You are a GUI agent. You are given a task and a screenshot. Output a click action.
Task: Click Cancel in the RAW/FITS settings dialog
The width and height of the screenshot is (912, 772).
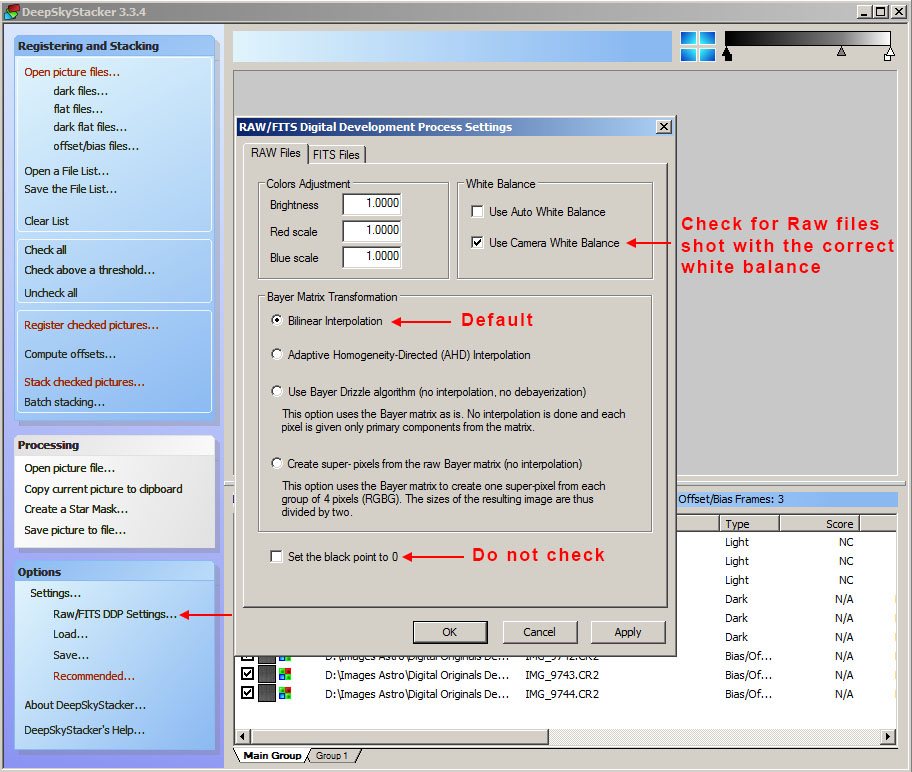tap(539, 632)
